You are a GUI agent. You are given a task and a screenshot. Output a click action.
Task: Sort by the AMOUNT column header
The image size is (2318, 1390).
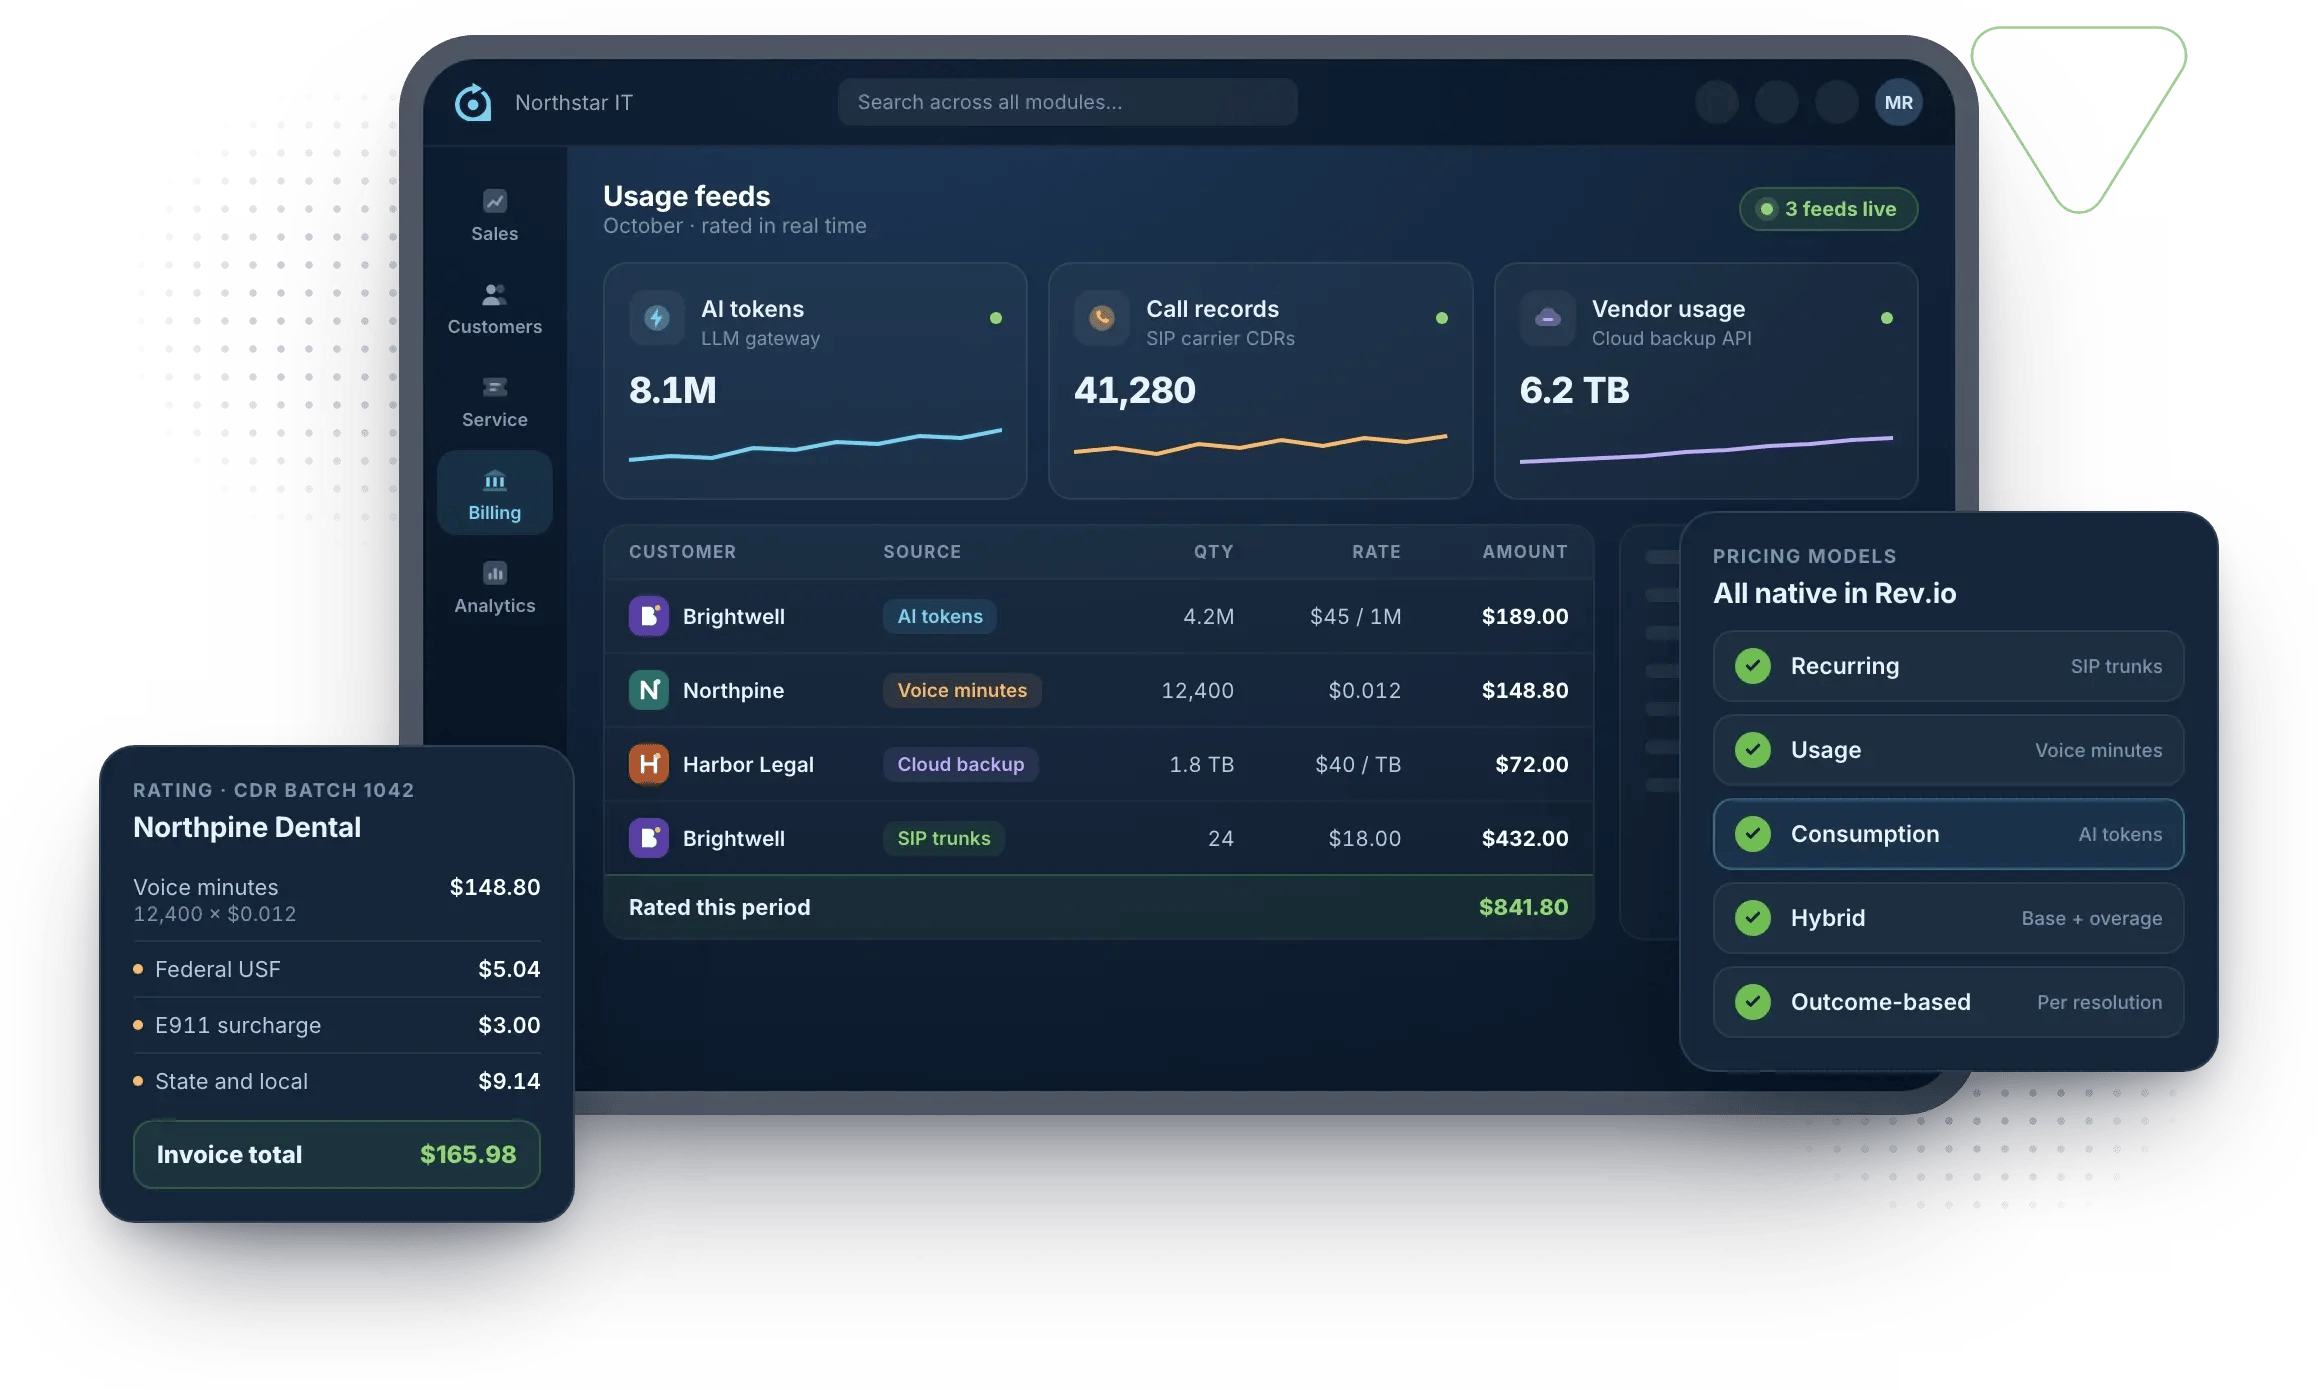1524,552
